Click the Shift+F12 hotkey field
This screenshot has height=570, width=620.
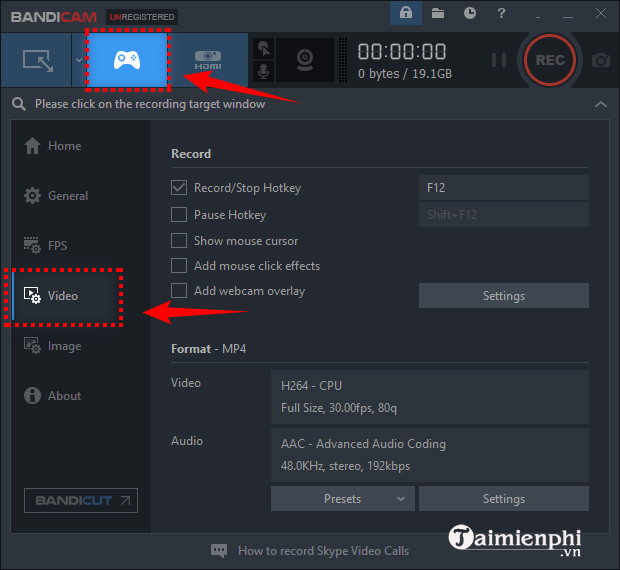pyautogui.click(x=504, y=215)
